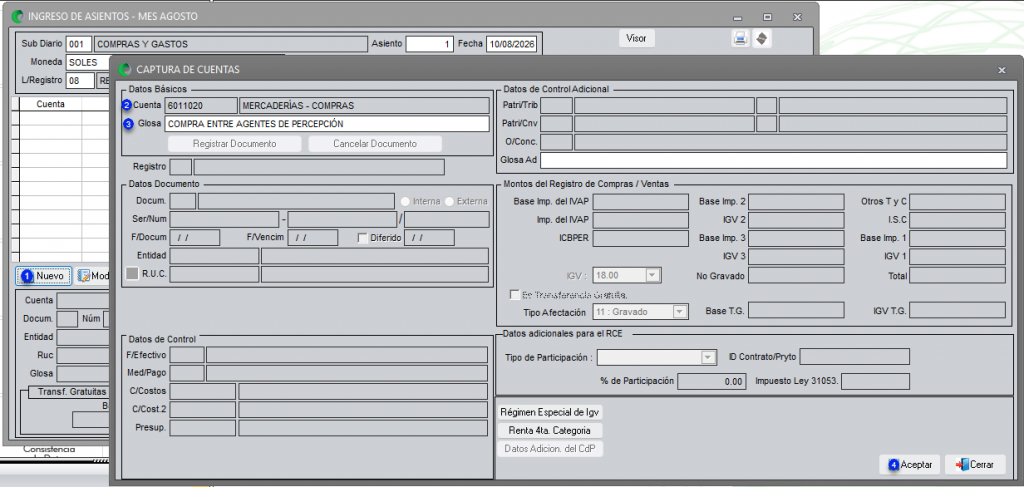Click the Cuenta field containing 6011020
Image resolution: width=1024 pixels, height=487 pixels.
pyautogui.click(x=201, y=106)
